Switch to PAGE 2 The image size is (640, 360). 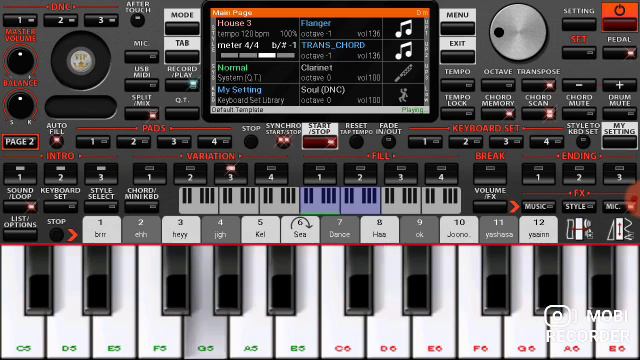[20, 142]
